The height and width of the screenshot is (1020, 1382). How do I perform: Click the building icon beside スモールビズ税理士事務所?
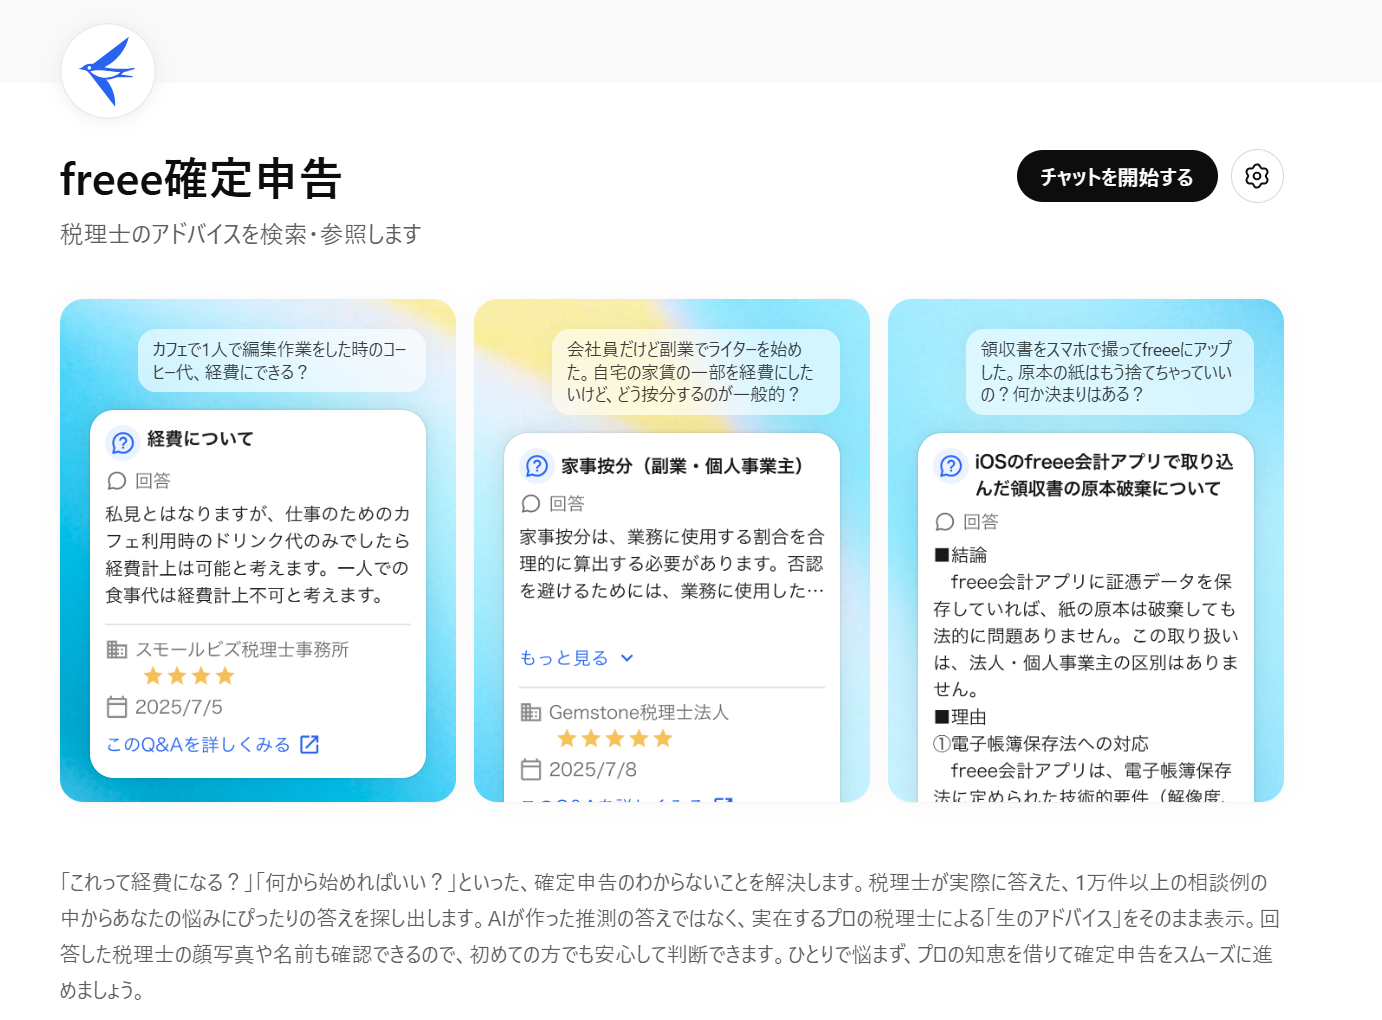117,649
